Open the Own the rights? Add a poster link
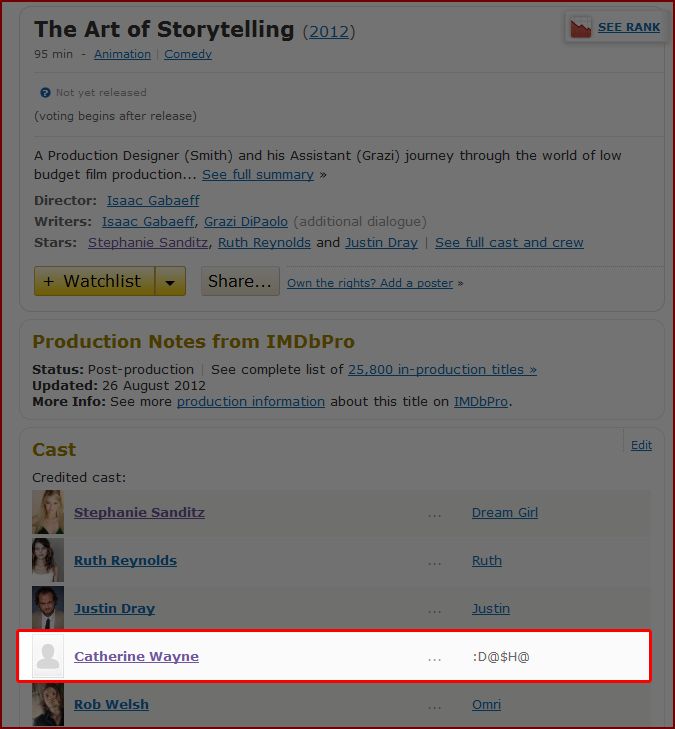Screen dimensions: 675x729 [370, 283]
